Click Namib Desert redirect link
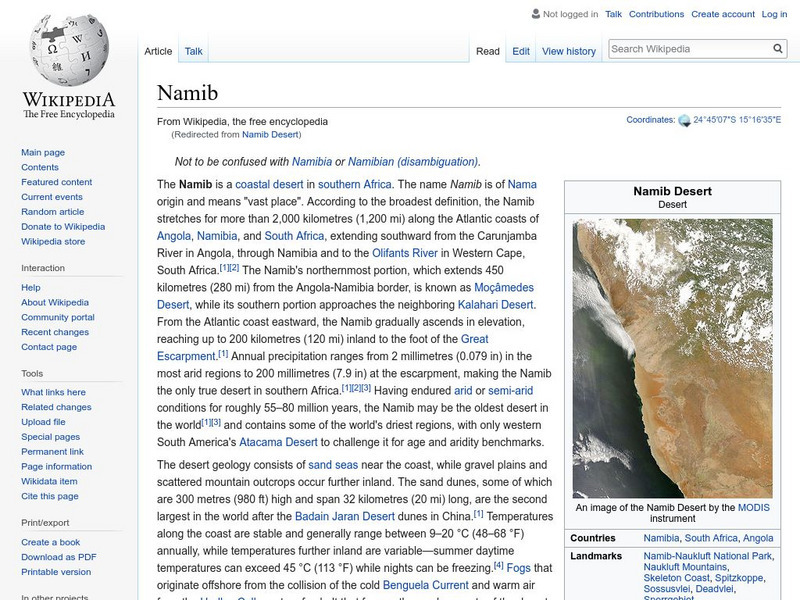800x600 pixels. 270,135
